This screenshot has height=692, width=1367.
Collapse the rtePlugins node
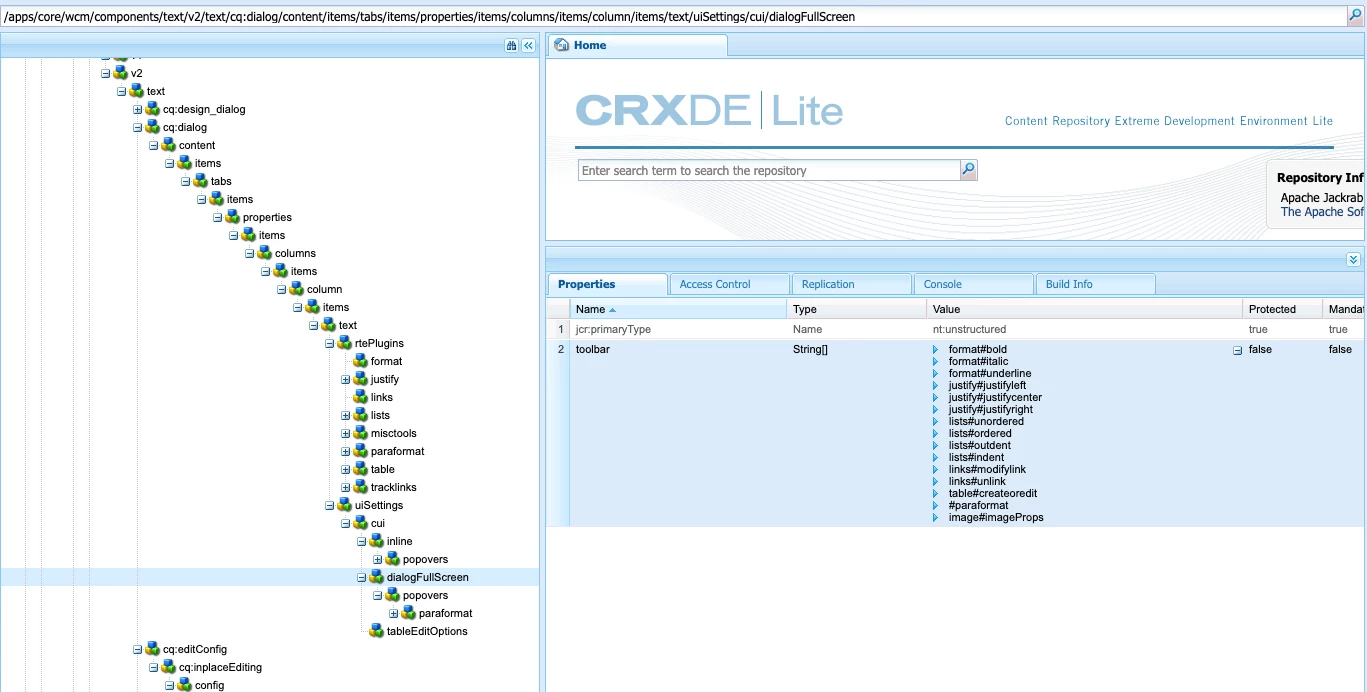[x=330, y=343]
